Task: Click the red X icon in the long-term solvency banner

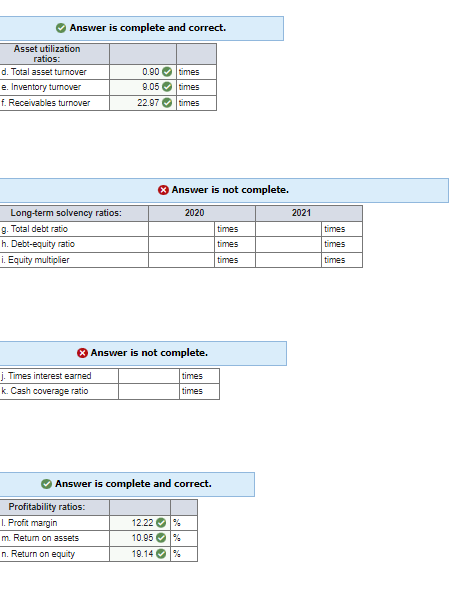Action: coord(163,190)
